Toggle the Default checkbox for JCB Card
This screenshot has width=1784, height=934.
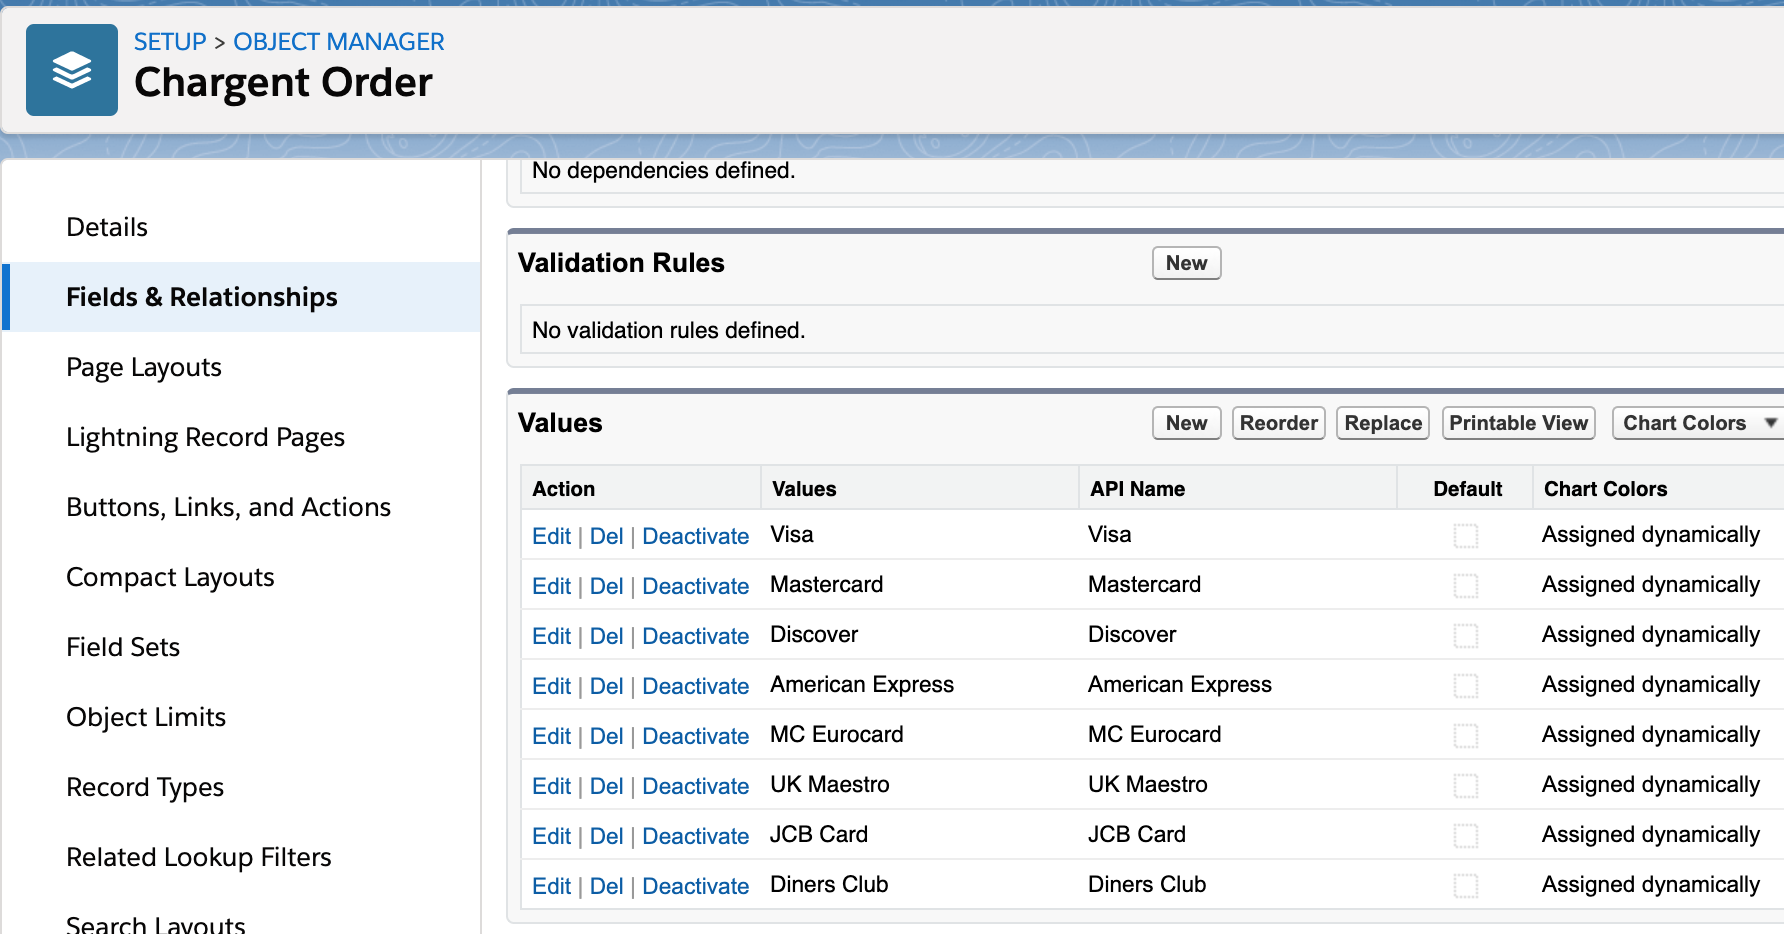click(x=1465, y=836)
